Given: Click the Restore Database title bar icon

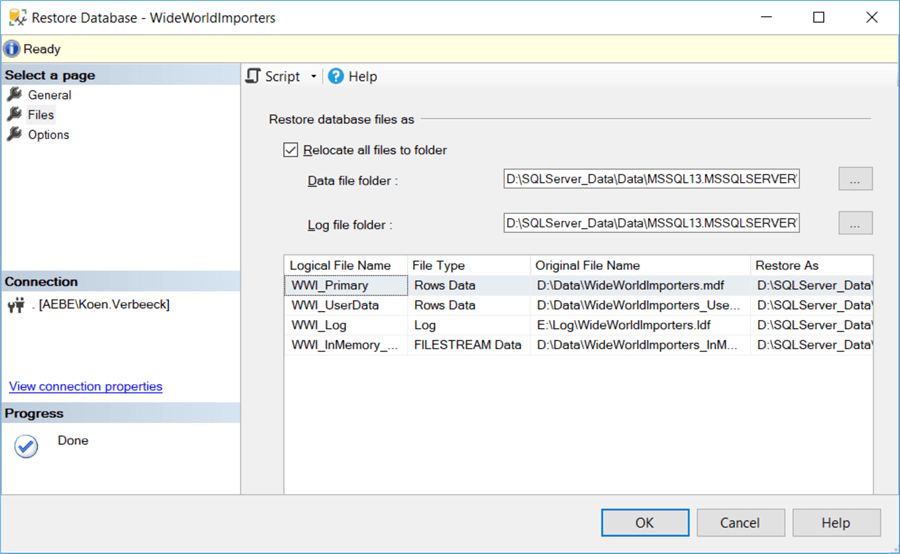Looking at the screenshot, I should [x=17, y=17].
